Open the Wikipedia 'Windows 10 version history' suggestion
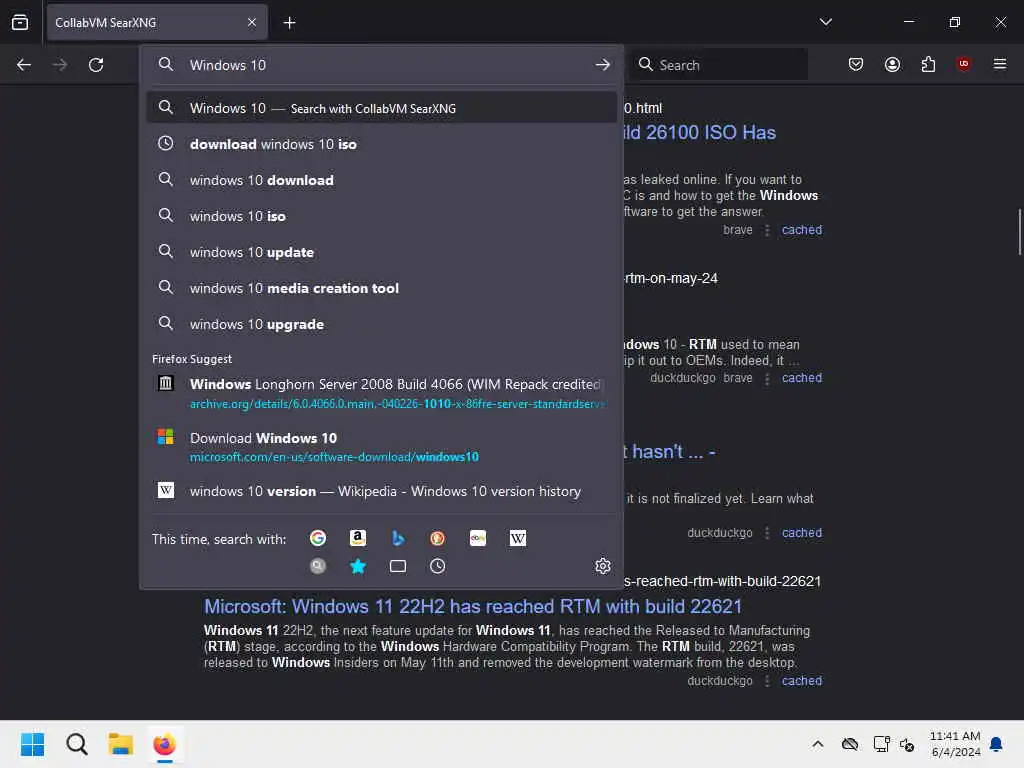The image size is (1024, 768). (x=382, y=491)
